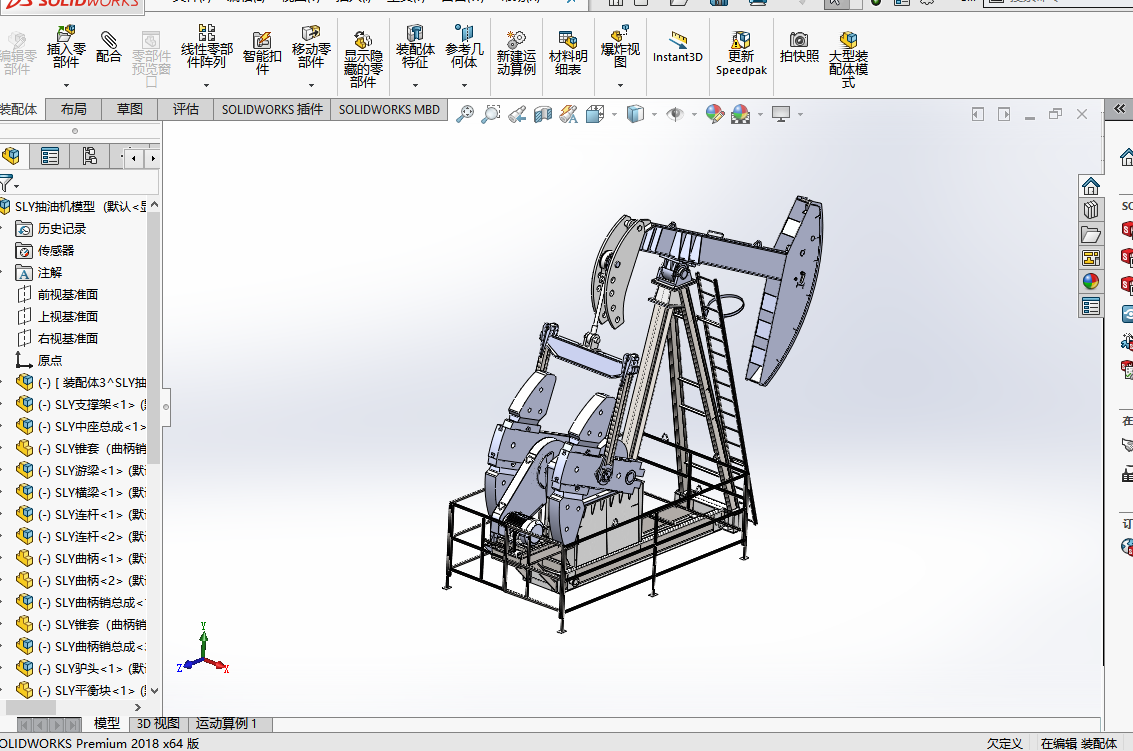Click Reference Geometry (参考几何体) icon
Viewport: 1133px width, 751px height.
464,46
